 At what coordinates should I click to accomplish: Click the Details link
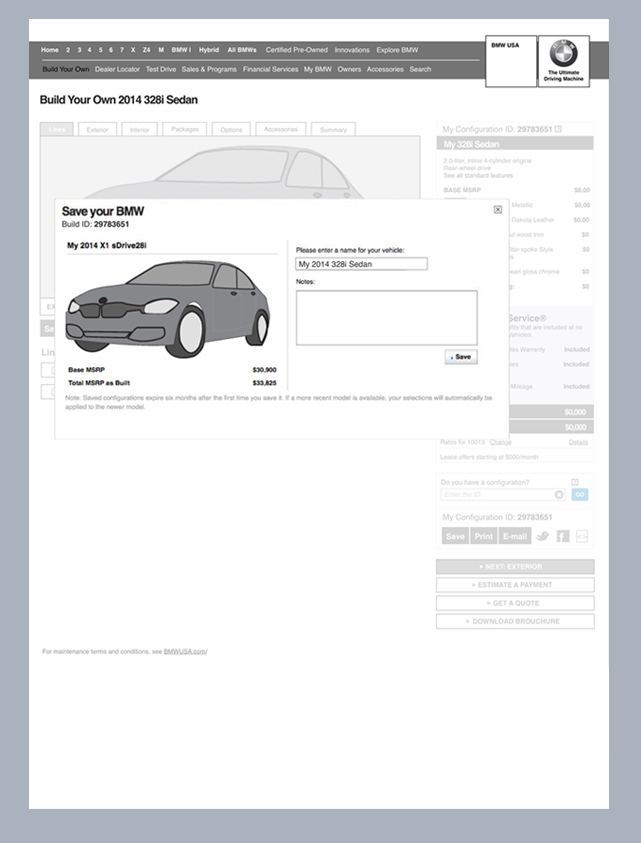pos(578,442)
